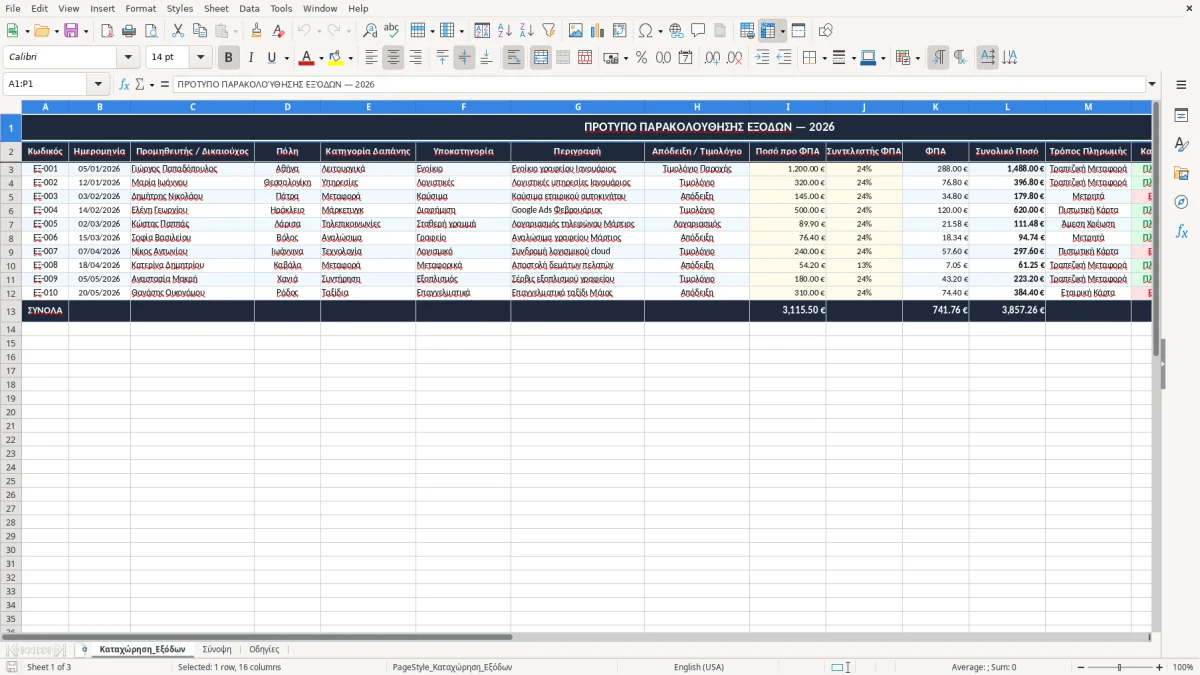Viewport: 1200px width, 675px height.
Task: Open sidebar Gallery panel icon
Action: (x=1181, y=174)
